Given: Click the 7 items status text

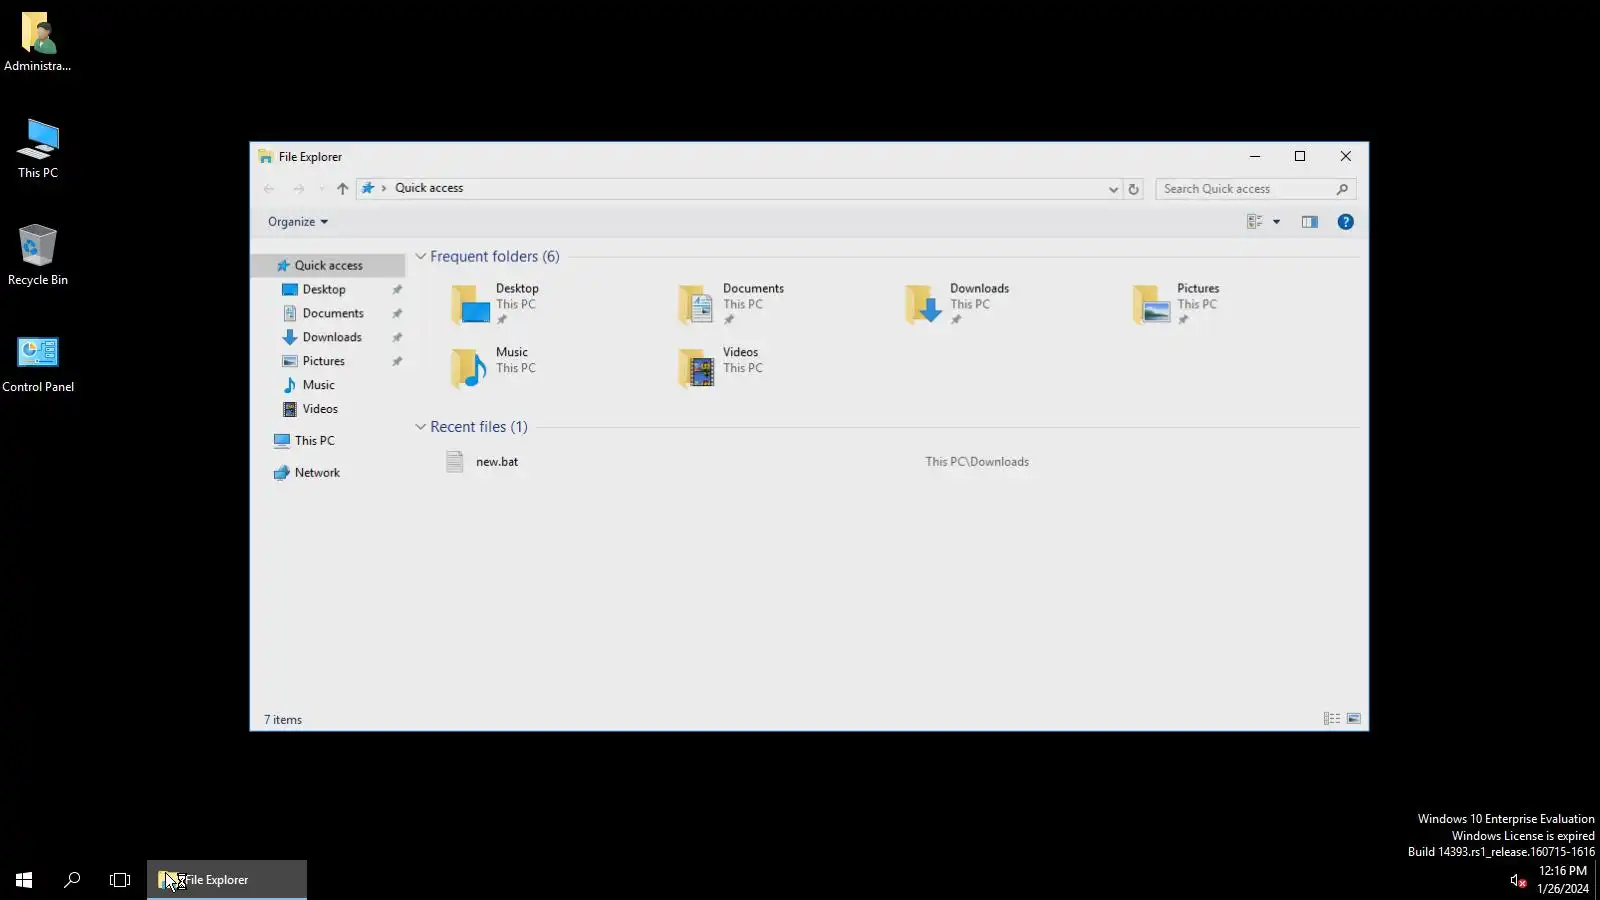Looking at the screenshot, I should coord(283,720).
